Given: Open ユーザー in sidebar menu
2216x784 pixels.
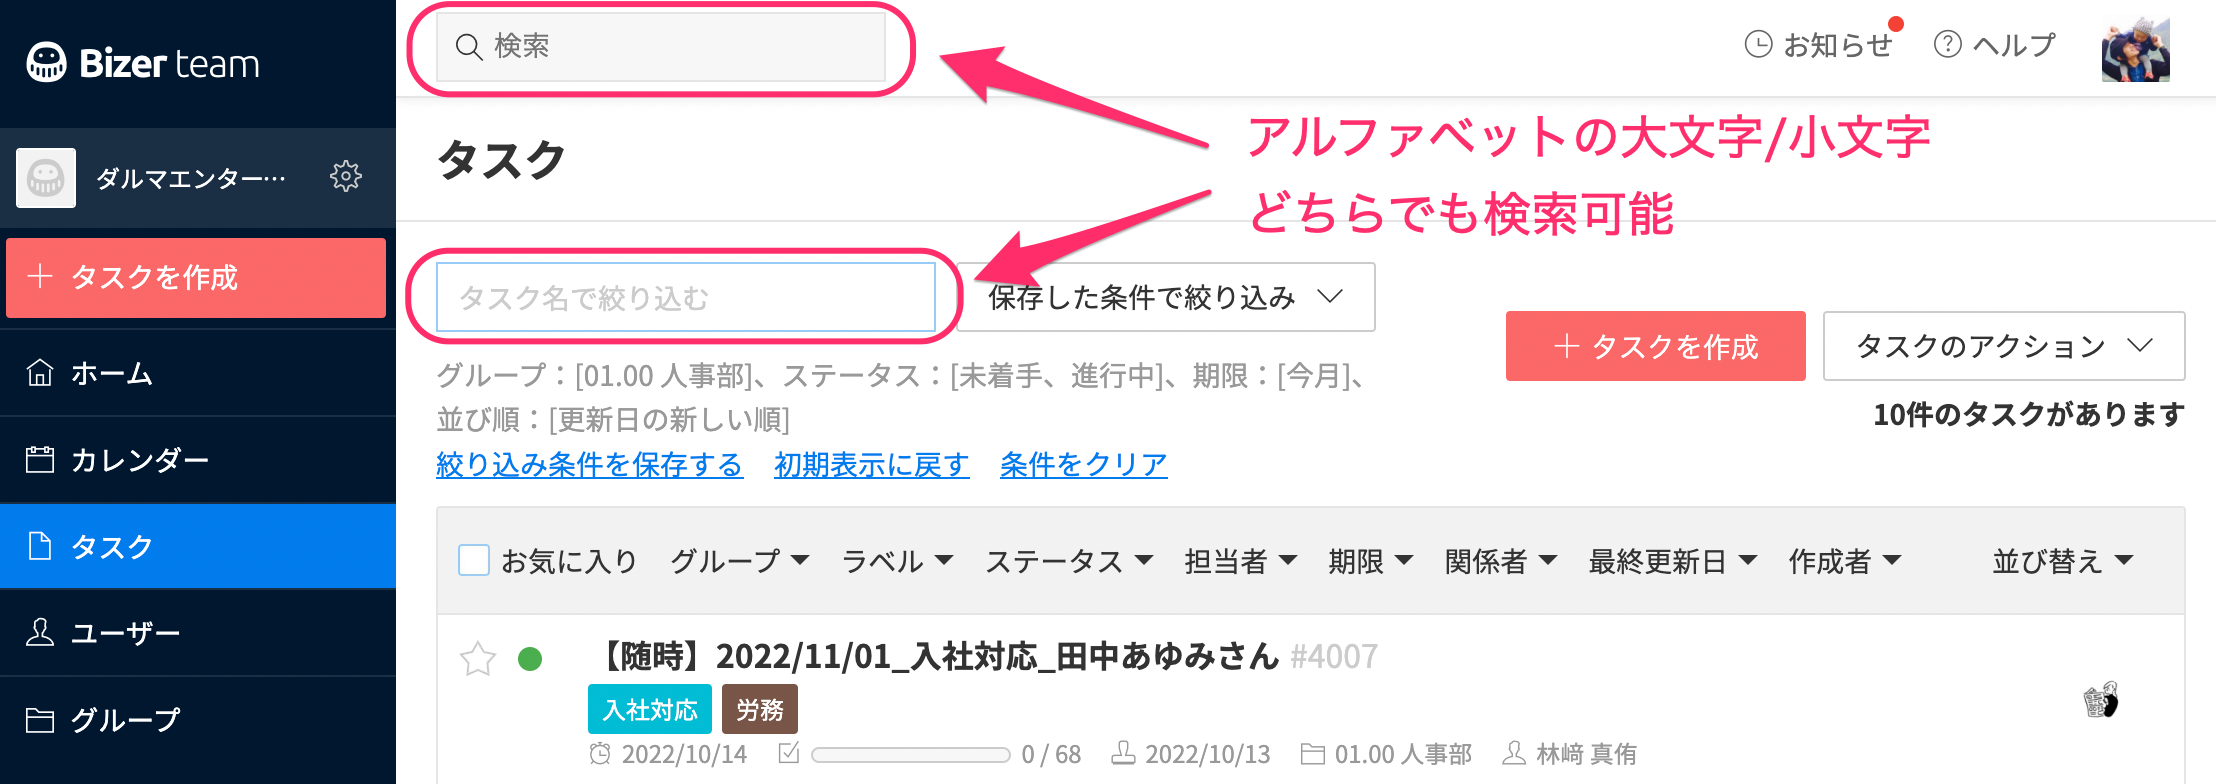Looking at the screenshot, I should (x=198, y=633).
